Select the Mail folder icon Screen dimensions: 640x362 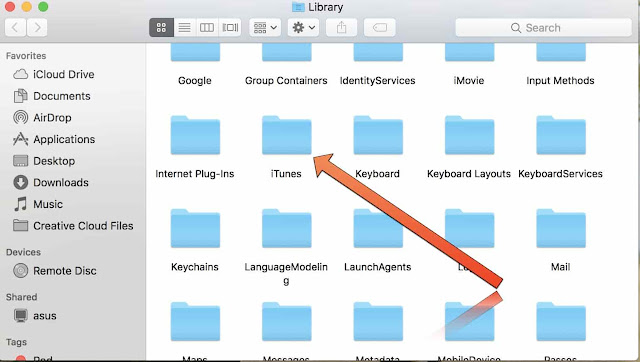(x=561, y=229)
